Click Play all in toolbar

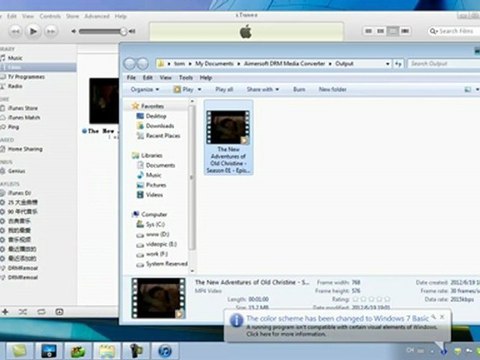coord(224,89)
